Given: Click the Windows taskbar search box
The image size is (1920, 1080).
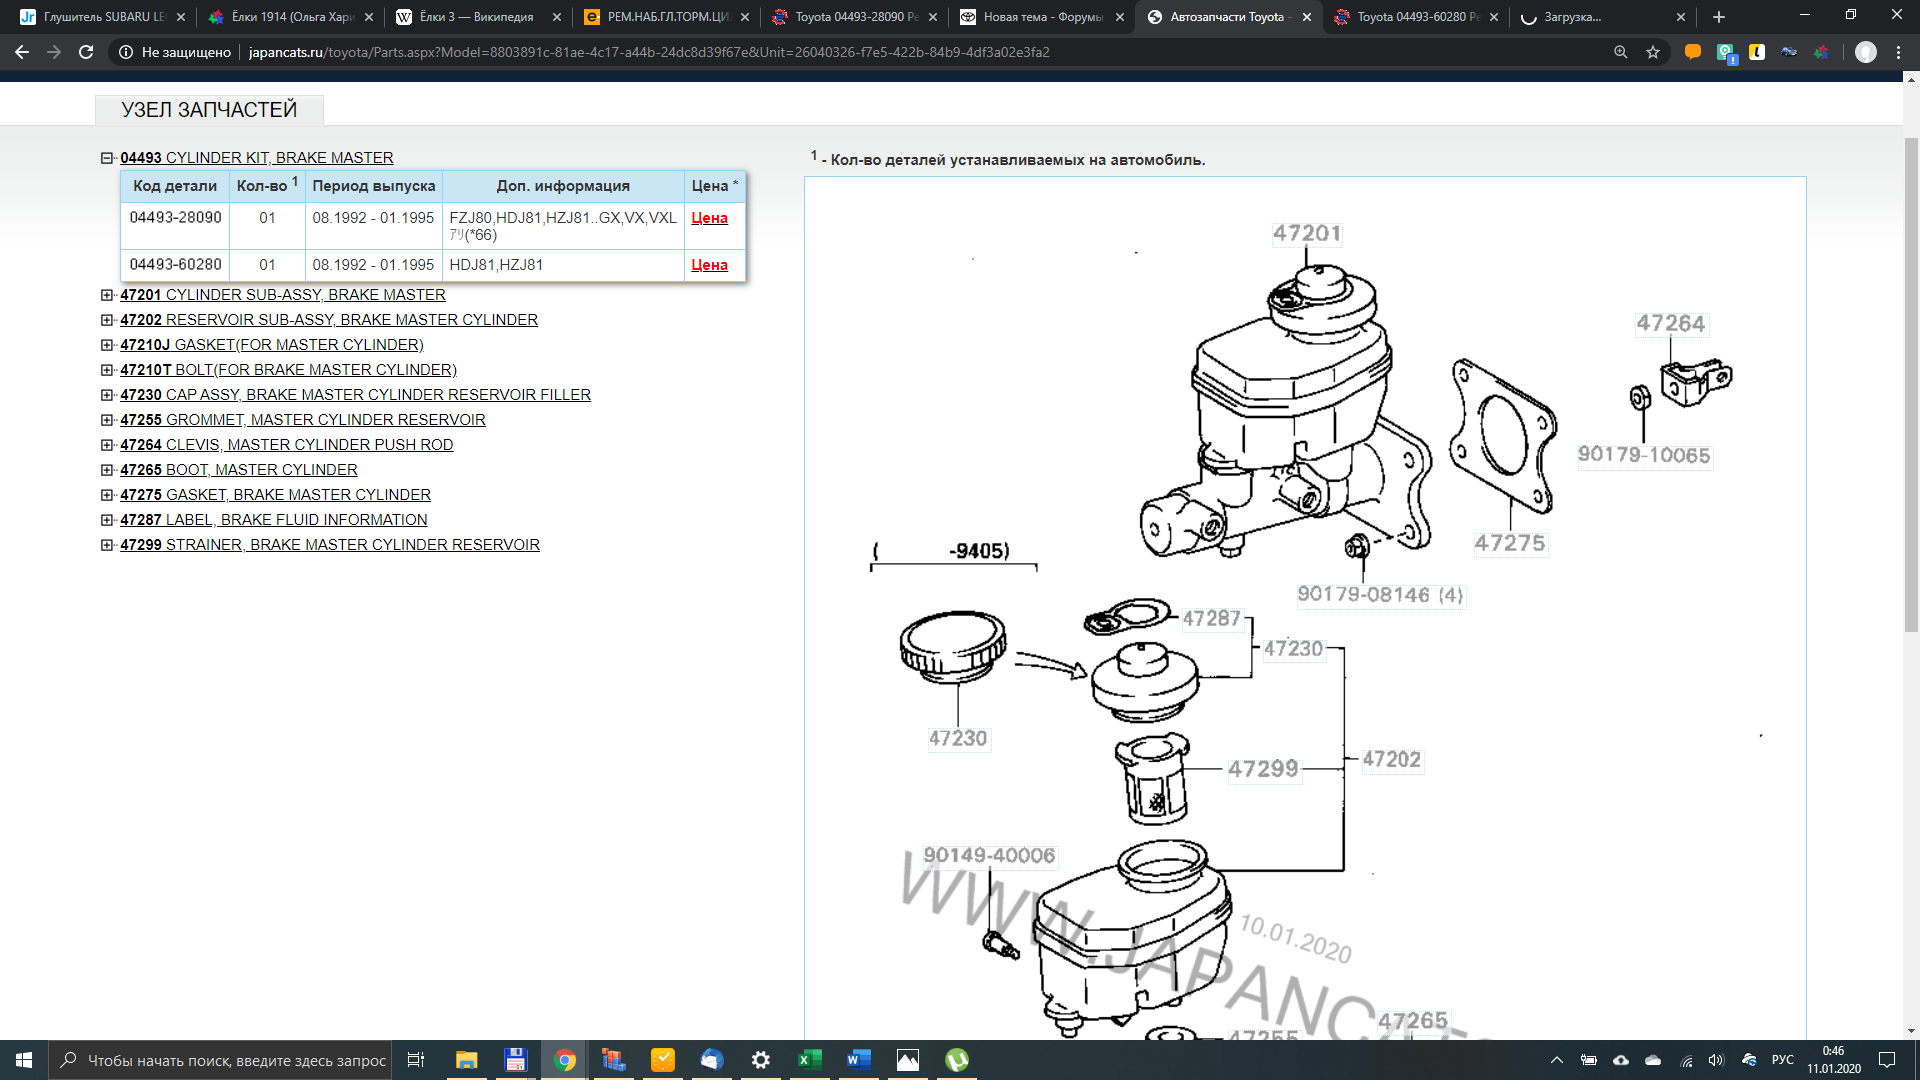Looking at the screenshot, I should [220, 1060].
